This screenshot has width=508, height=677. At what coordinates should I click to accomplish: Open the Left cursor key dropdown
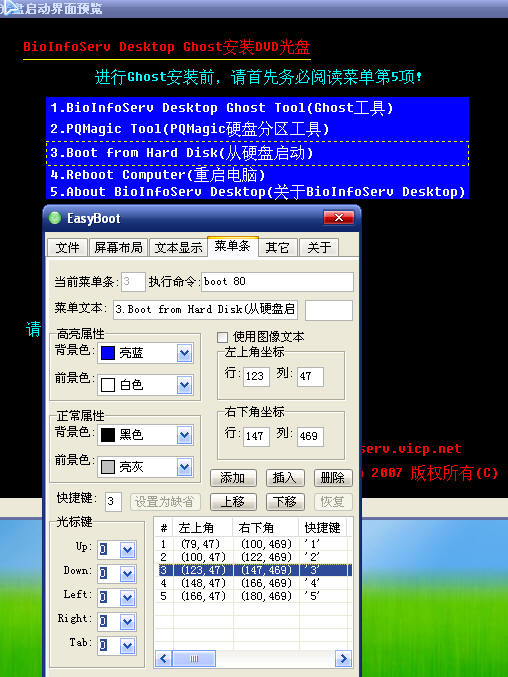[127, 598]
